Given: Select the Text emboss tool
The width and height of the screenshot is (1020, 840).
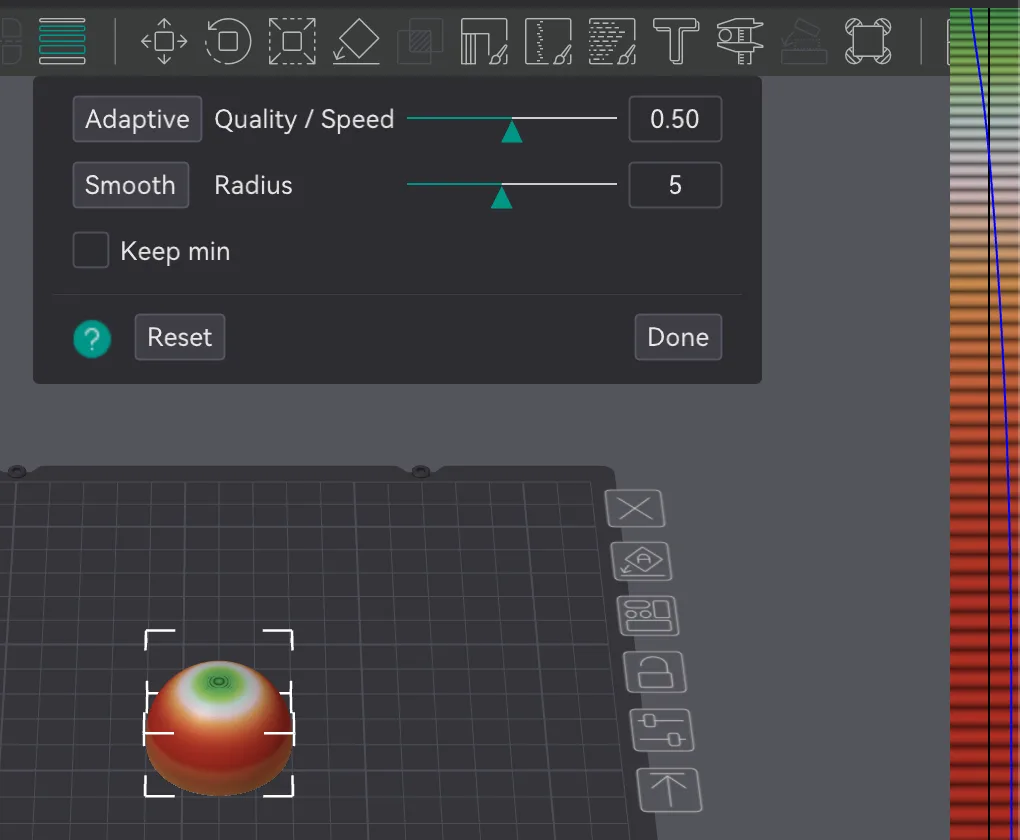Looking at the screenshot, I should (676, 41).
